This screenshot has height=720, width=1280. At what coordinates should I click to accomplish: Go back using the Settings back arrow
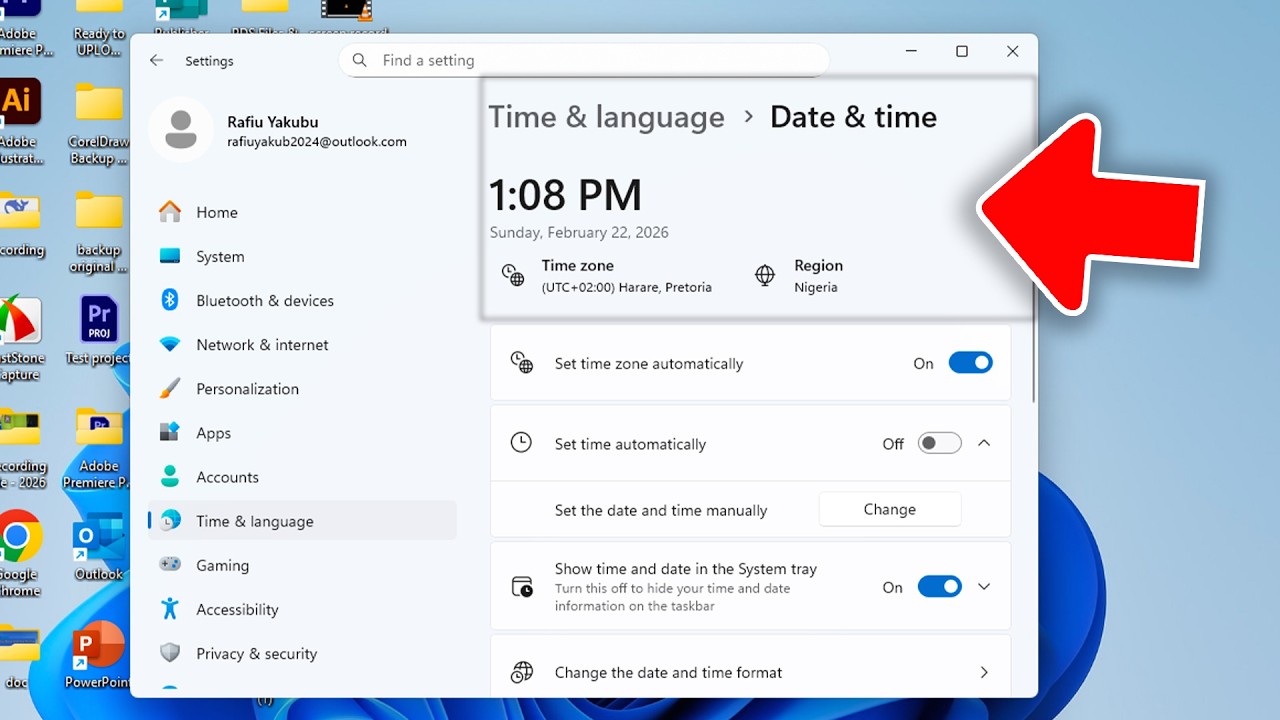156,61
